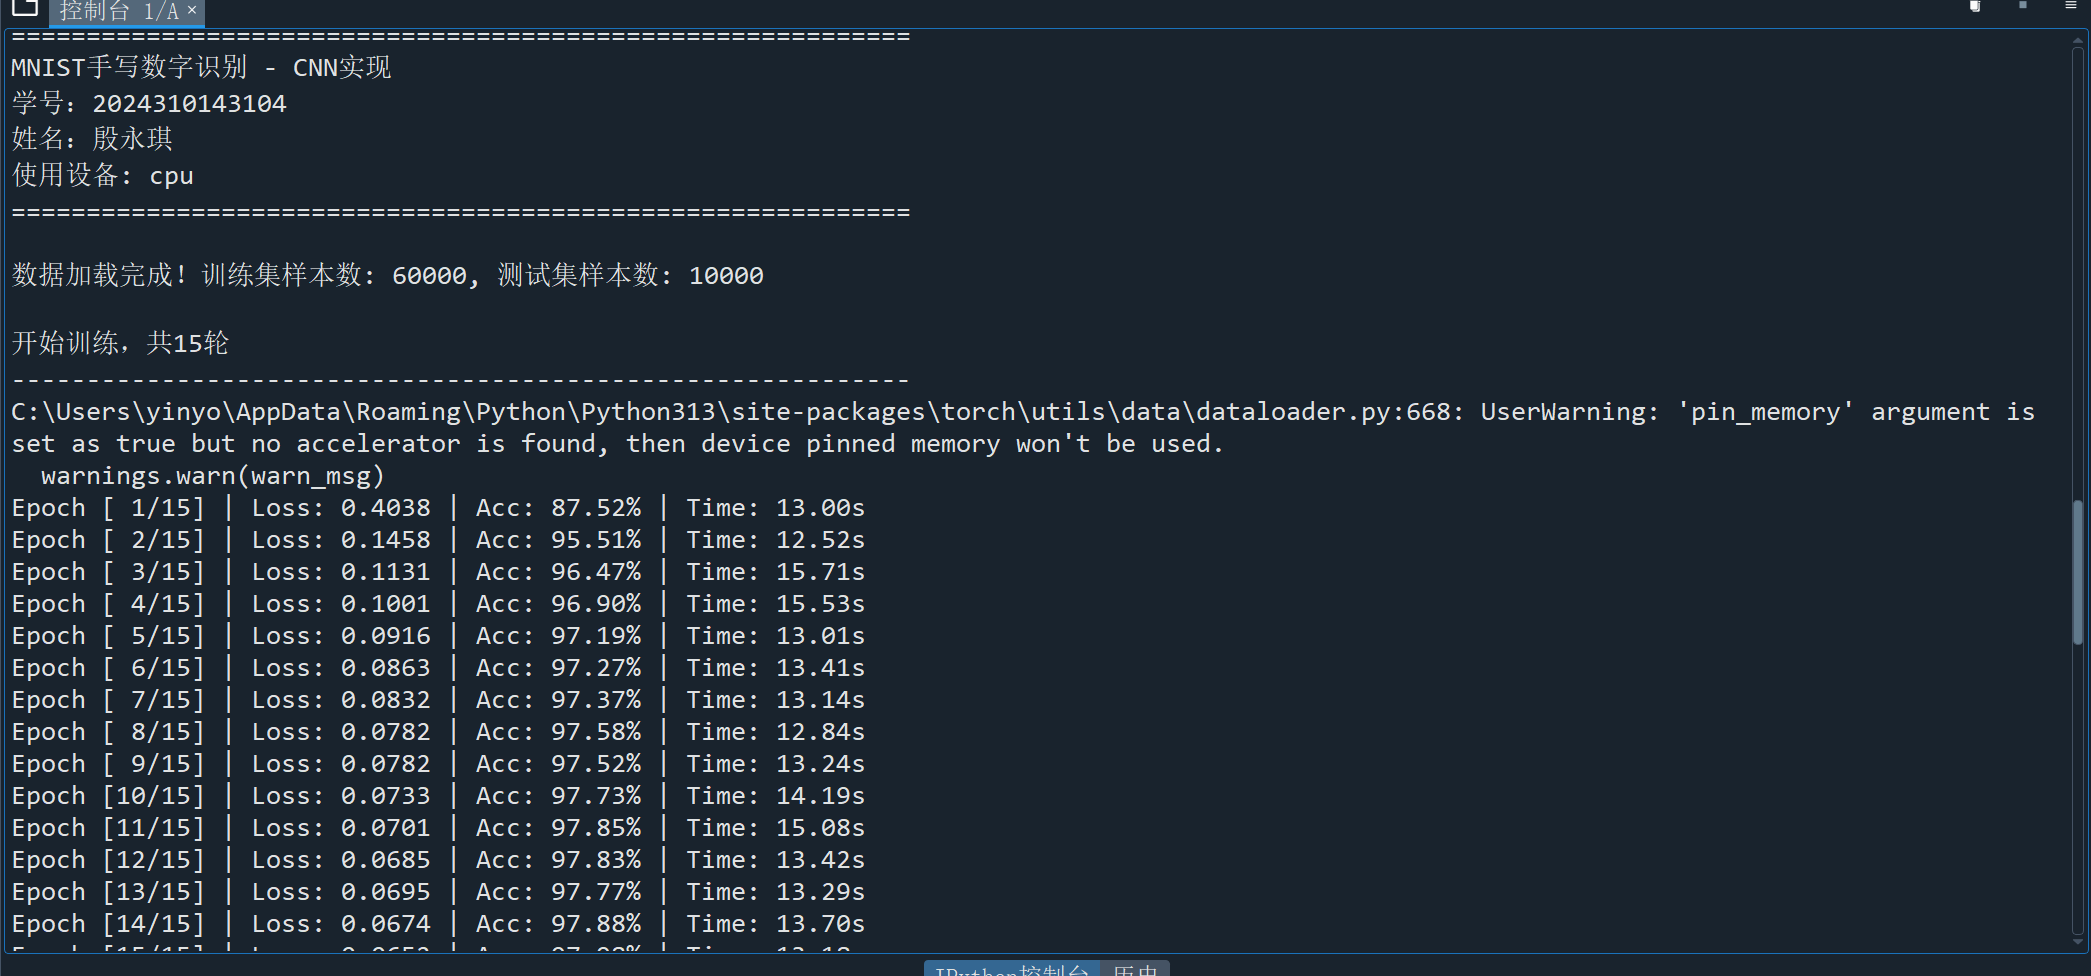Click the Epoch 9/15 output row
Image resolution: width=2091 pixels, height=976 pixels.
point(438,763)
